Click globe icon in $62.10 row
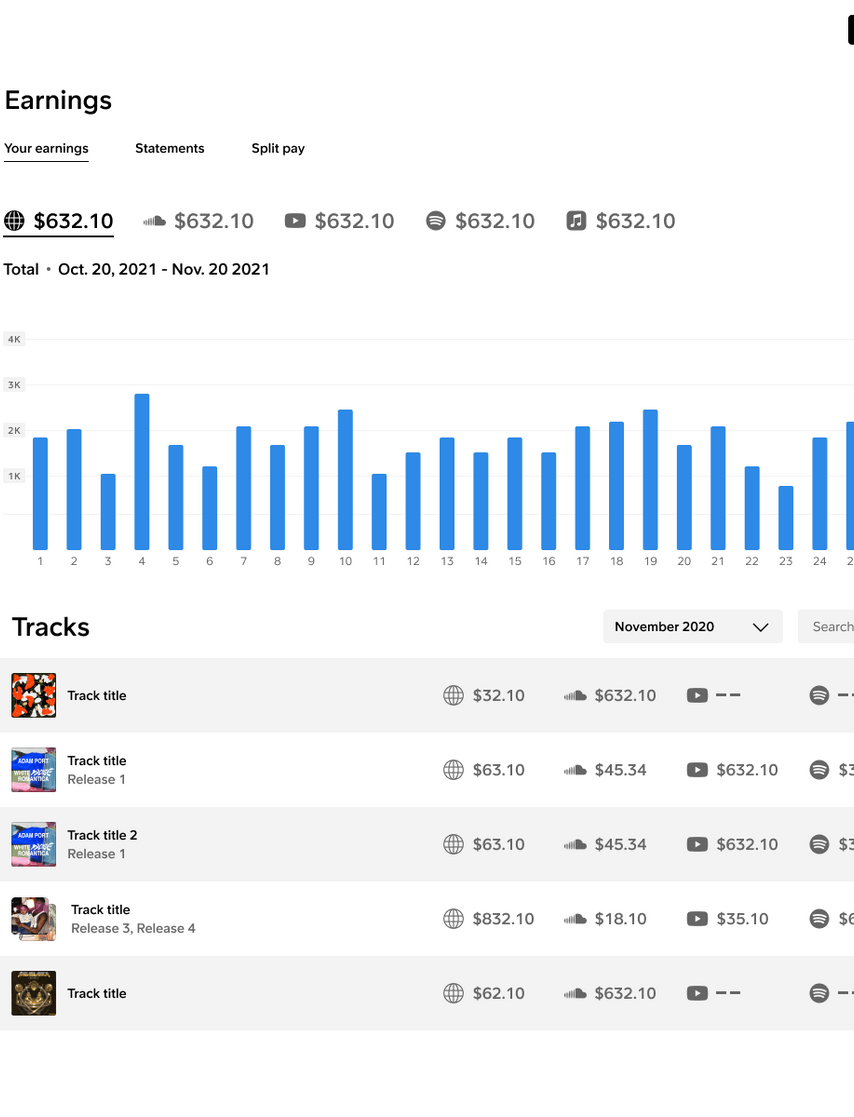This screenshot has width=854, height=1117. (x=454, y=993)
